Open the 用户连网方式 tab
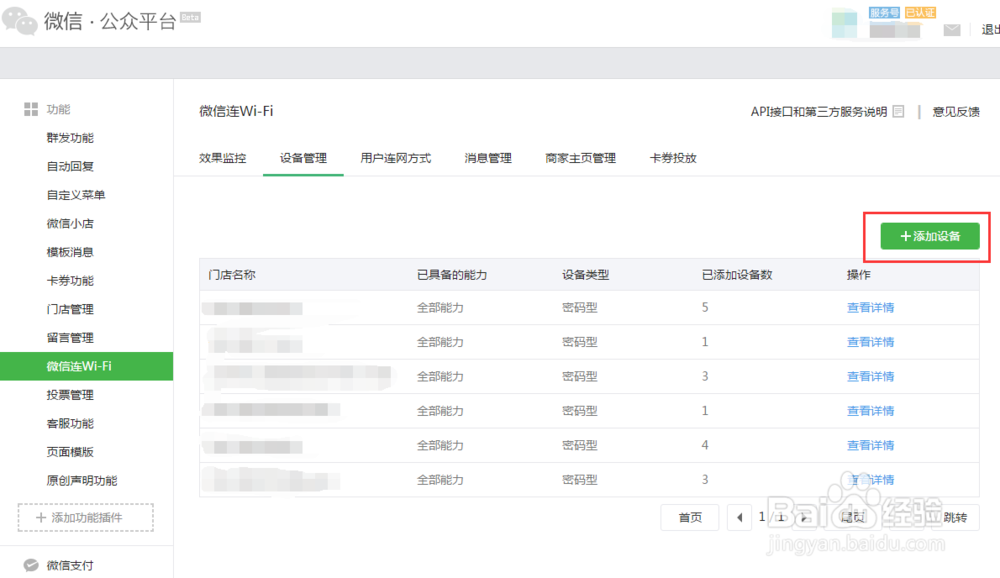 point(395,158)
